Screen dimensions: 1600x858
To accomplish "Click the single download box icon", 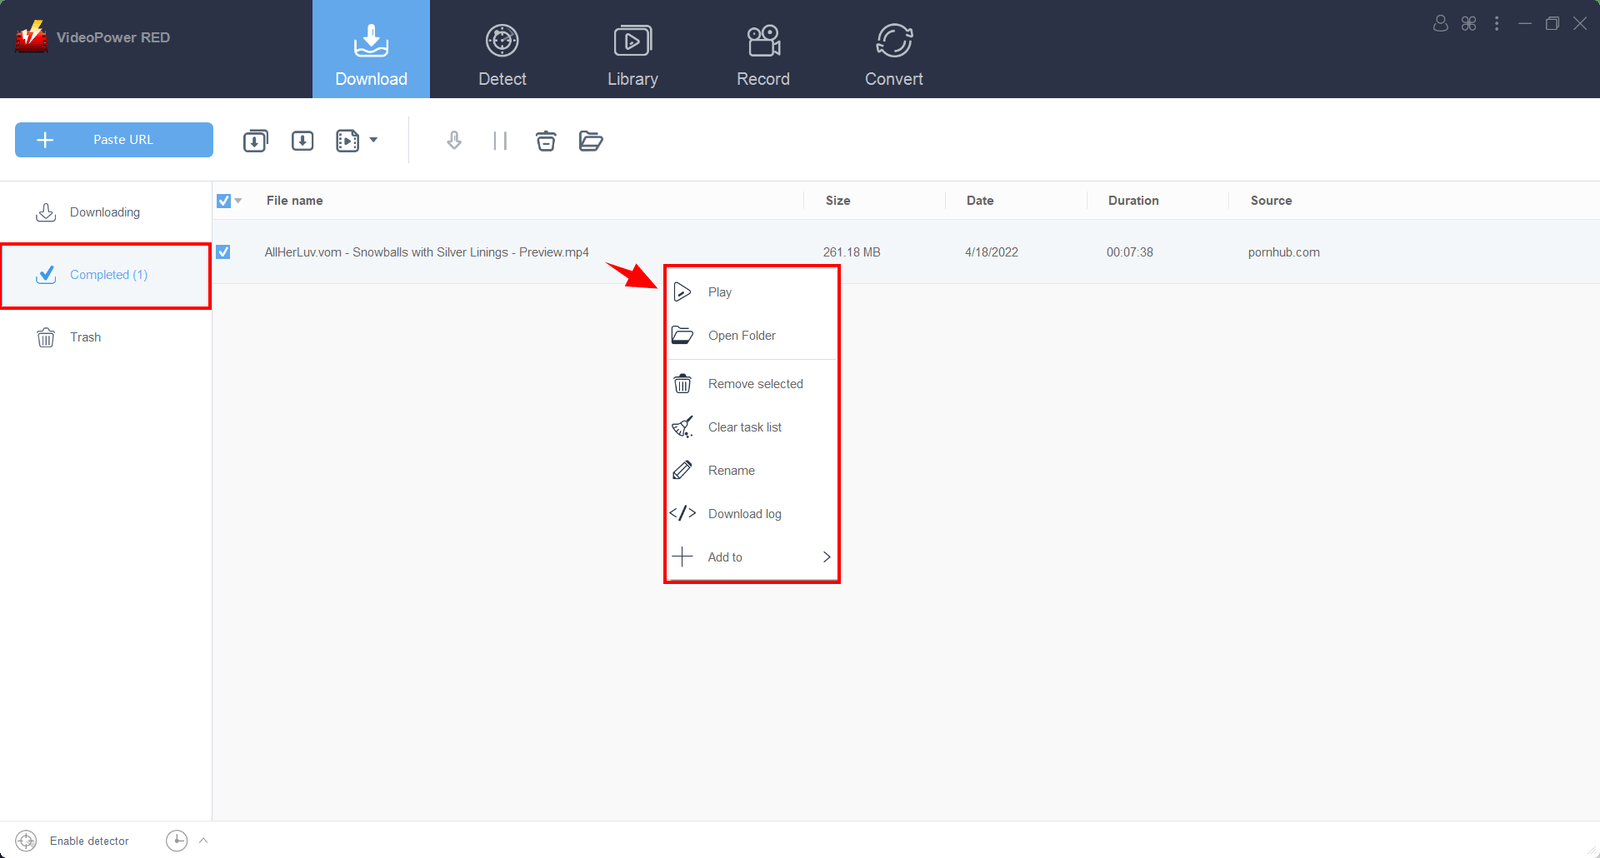I will [302, 141].
